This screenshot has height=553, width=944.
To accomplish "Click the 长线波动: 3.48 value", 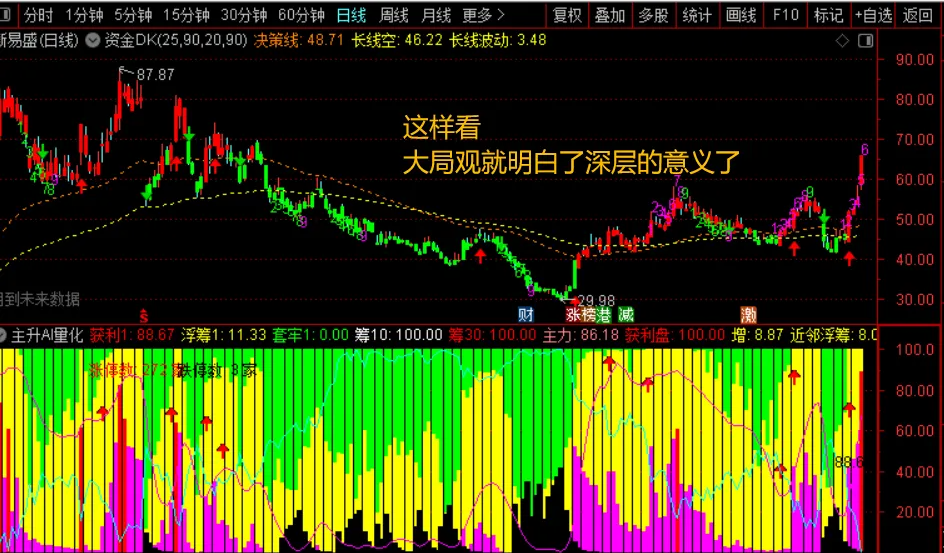I will (498, 41).
